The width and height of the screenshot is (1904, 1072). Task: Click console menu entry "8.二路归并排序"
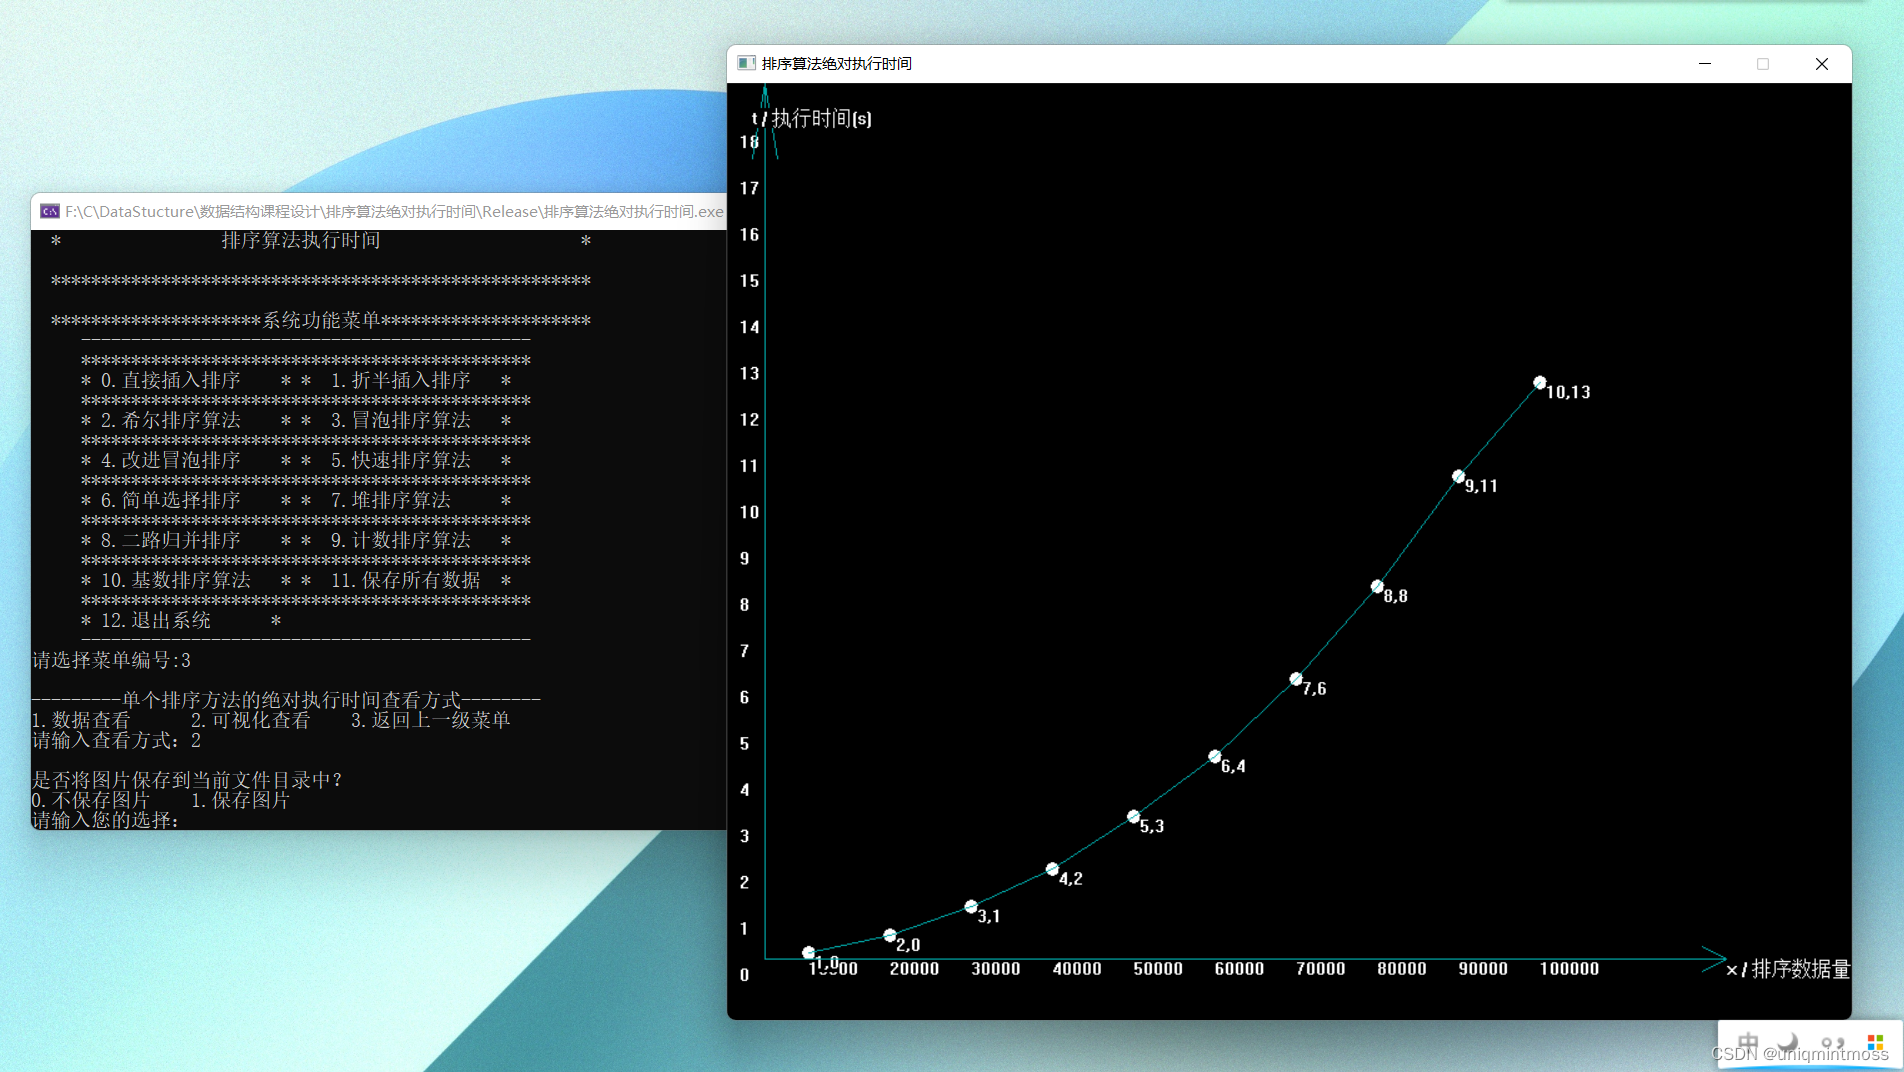(x=171, y=540)
